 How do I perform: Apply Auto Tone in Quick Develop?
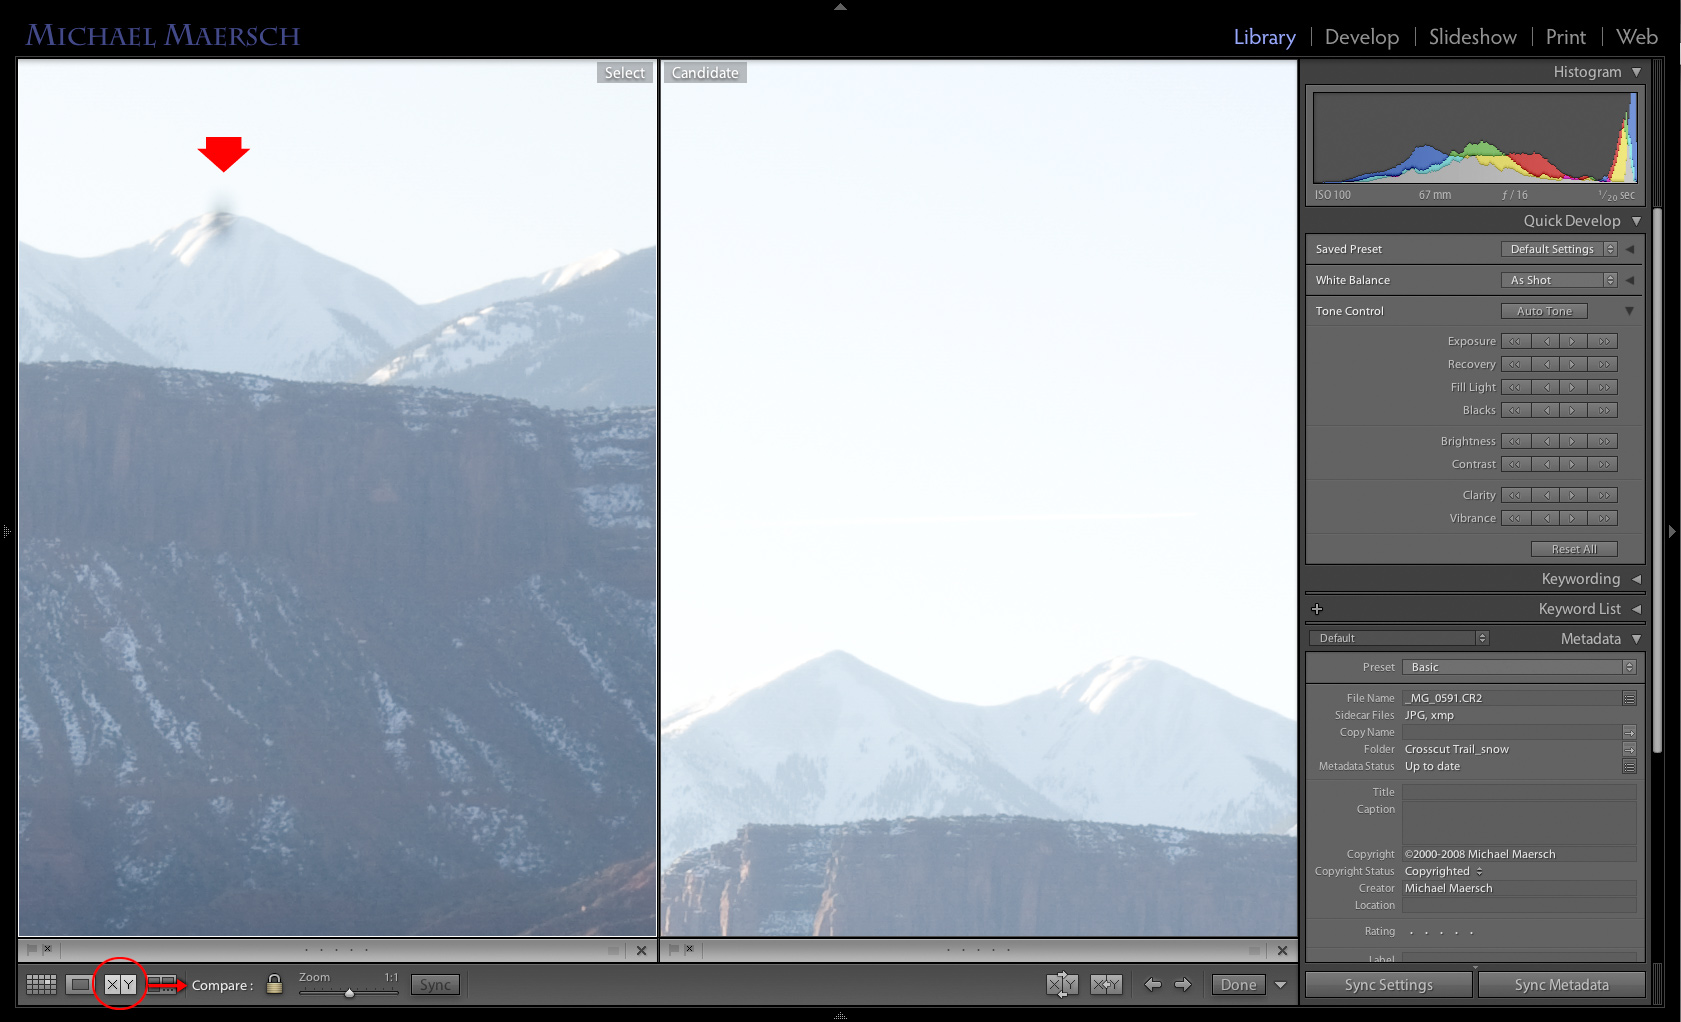point(1543,311)
